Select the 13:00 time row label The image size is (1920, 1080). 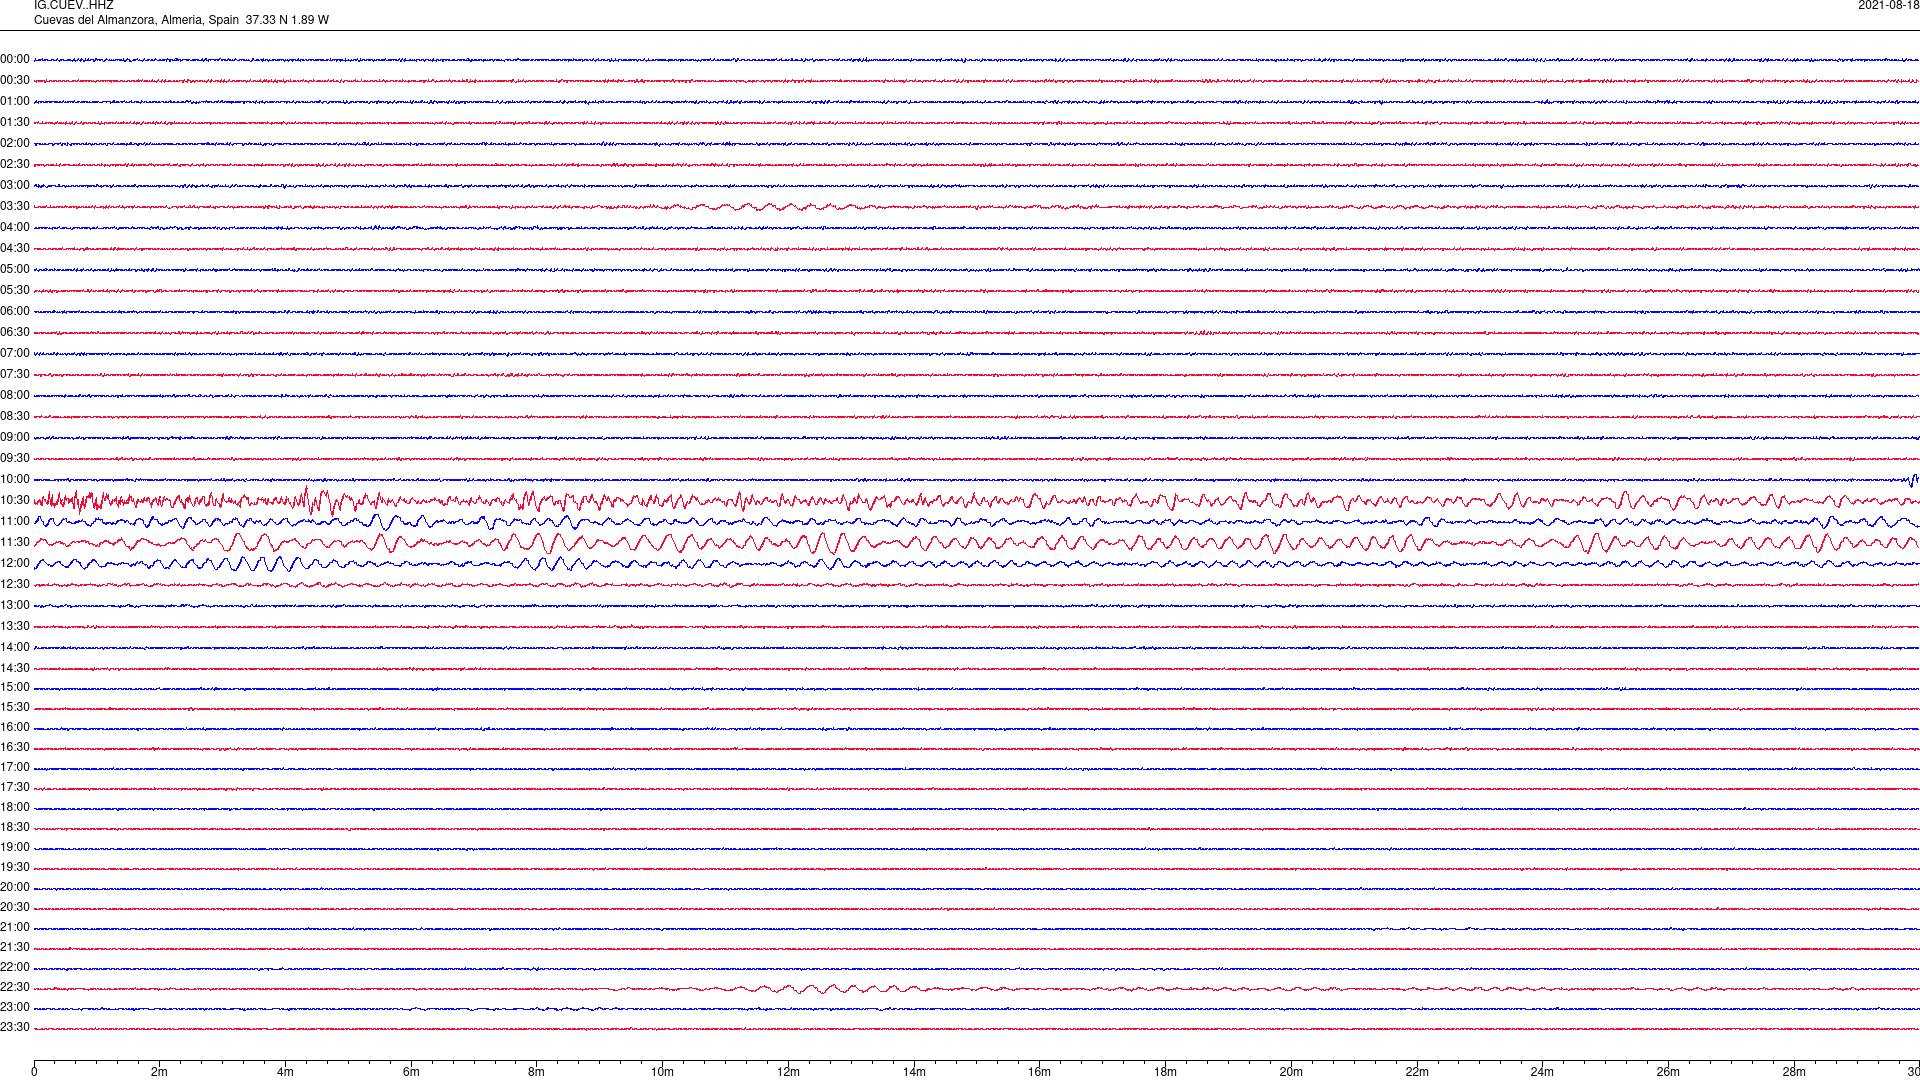click(x=15, y=605)
